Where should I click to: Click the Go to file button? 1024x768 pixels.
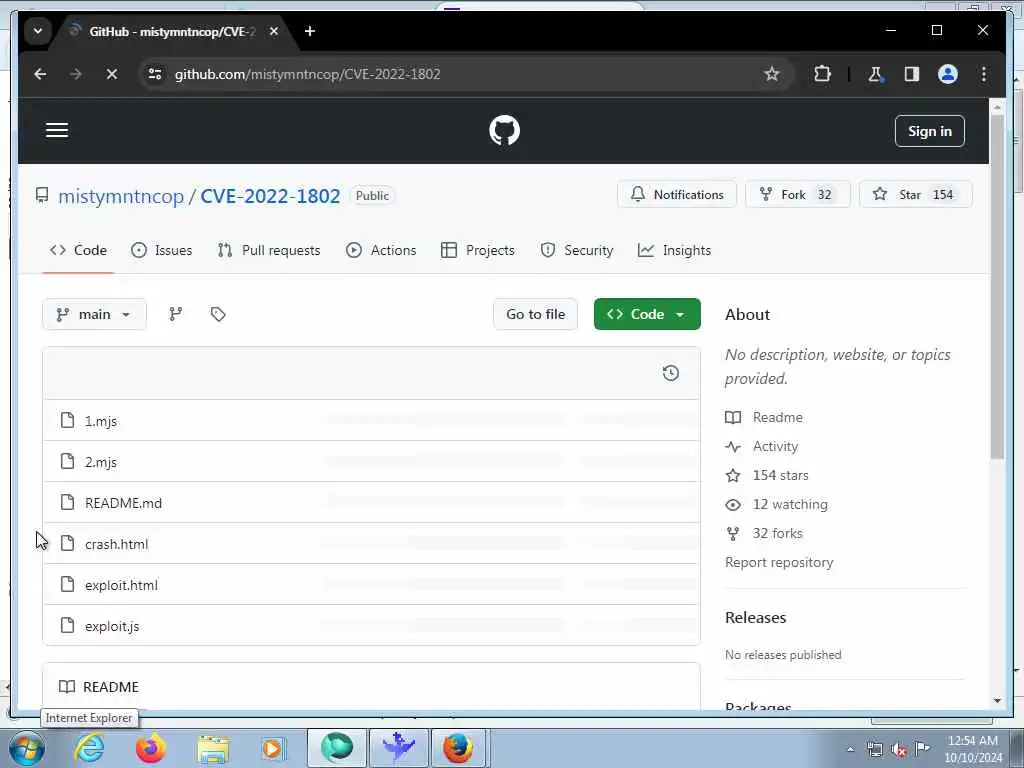pos(536,314)
